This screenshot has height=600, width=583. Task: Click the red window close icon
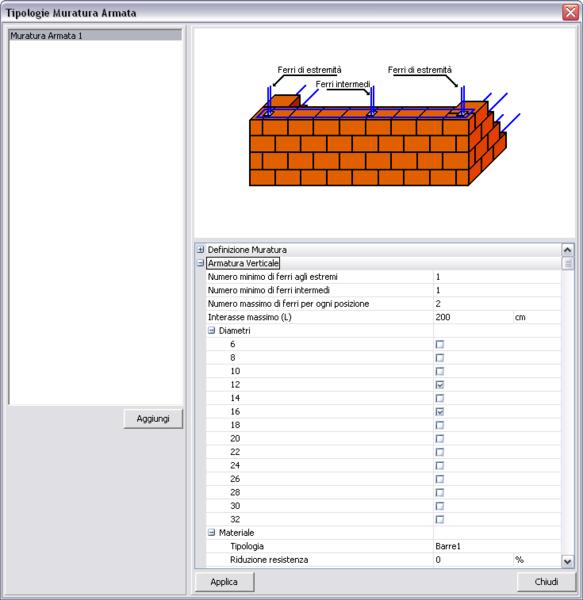(x=570, y=13)
